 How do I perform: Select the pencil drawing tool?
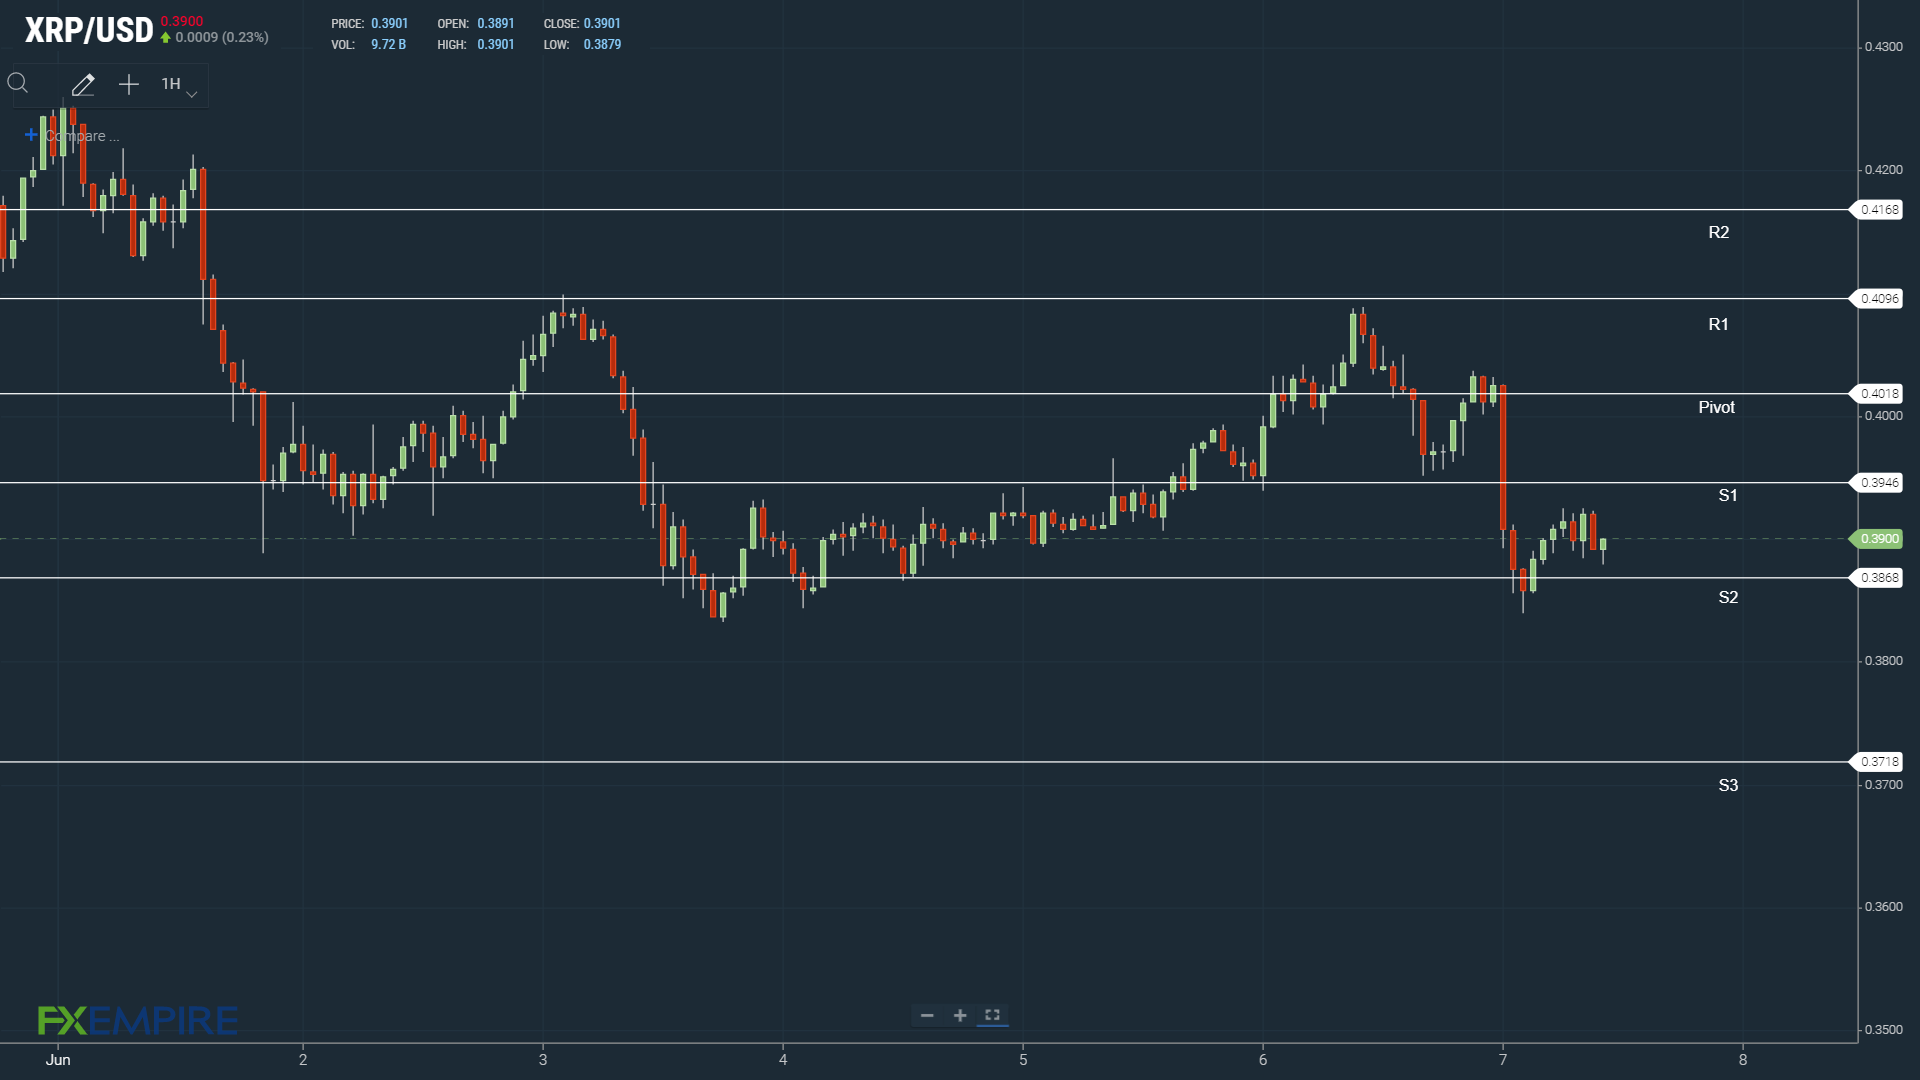click(x=83, y=85)
